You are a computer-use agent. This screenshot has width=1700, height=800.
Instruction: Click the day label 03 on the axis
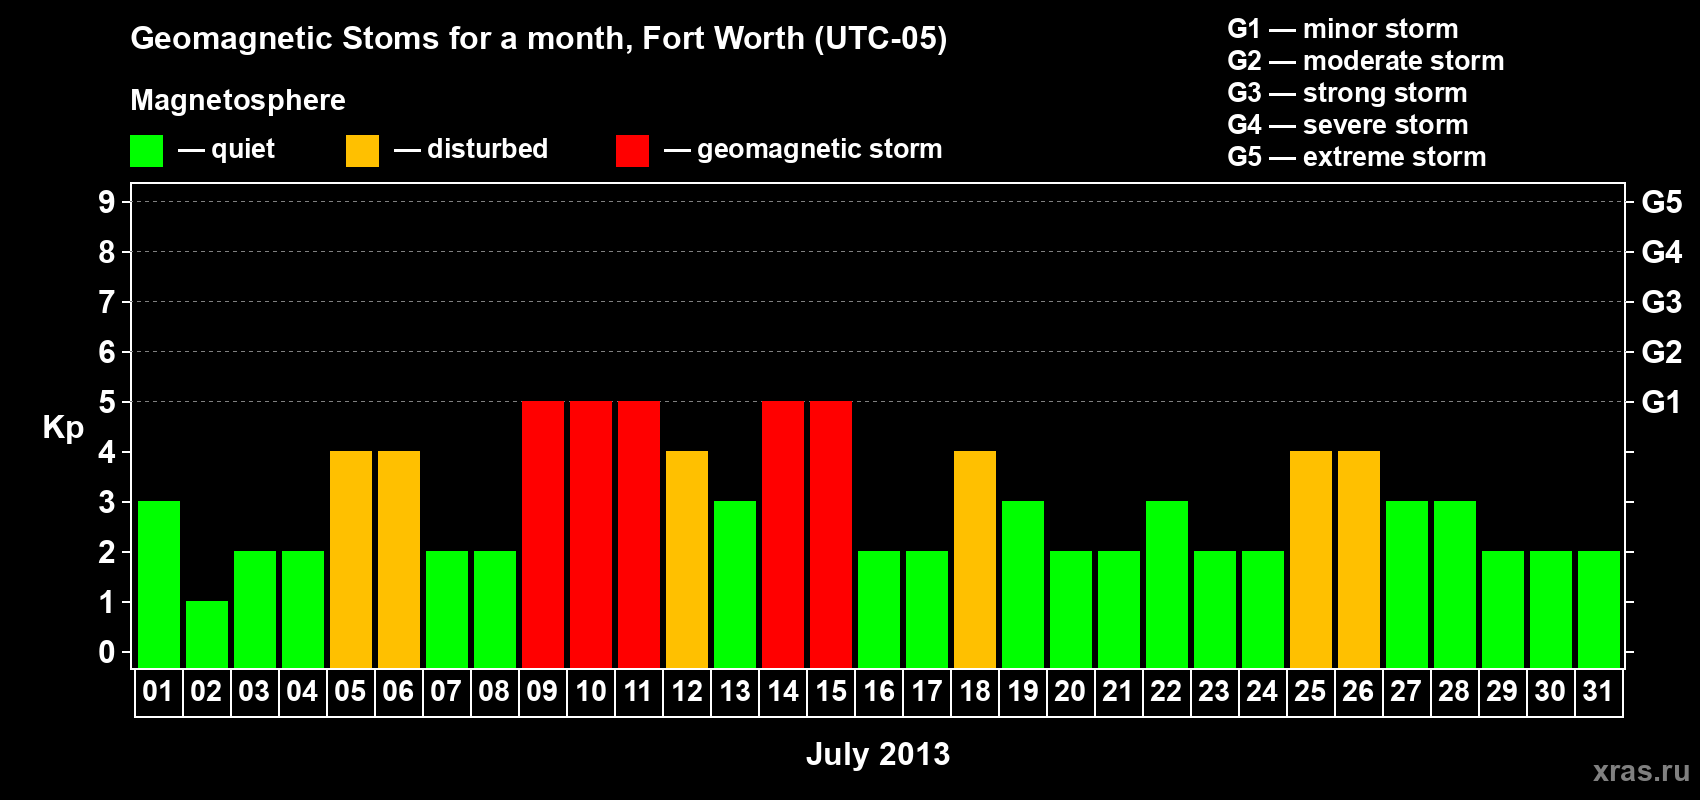pyautogui.click(x=254, y=691)
